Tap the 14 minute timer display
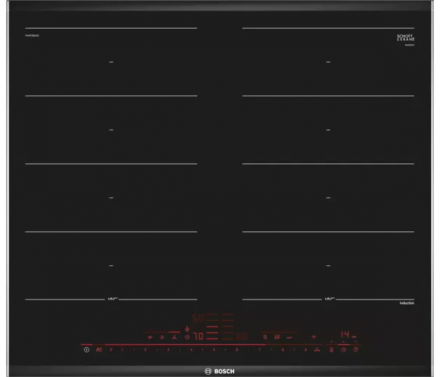 tap(345, 334)
